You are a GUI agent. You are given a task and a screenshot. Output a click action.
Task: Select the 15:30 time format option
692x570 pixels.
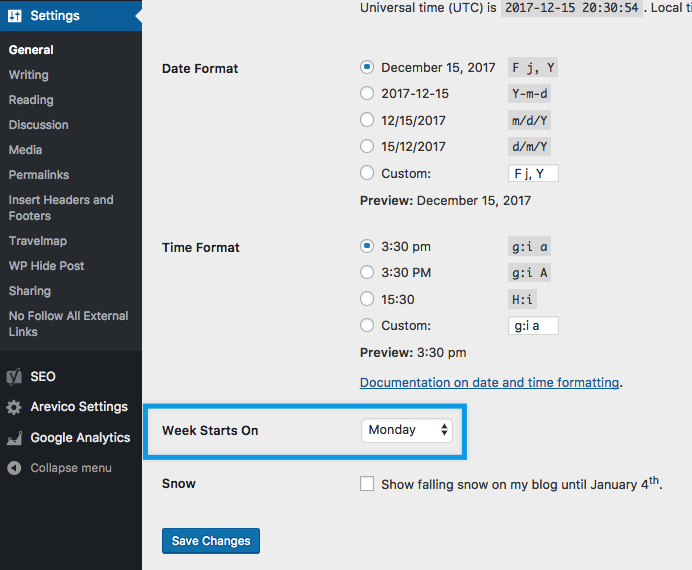coord(367,299)
